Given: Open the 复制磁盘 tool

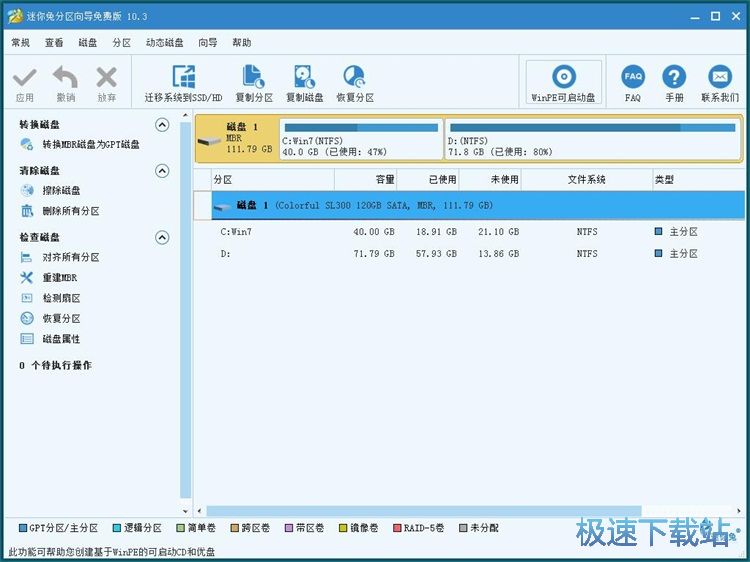Looking at the screenshot, I should [304, 78].
